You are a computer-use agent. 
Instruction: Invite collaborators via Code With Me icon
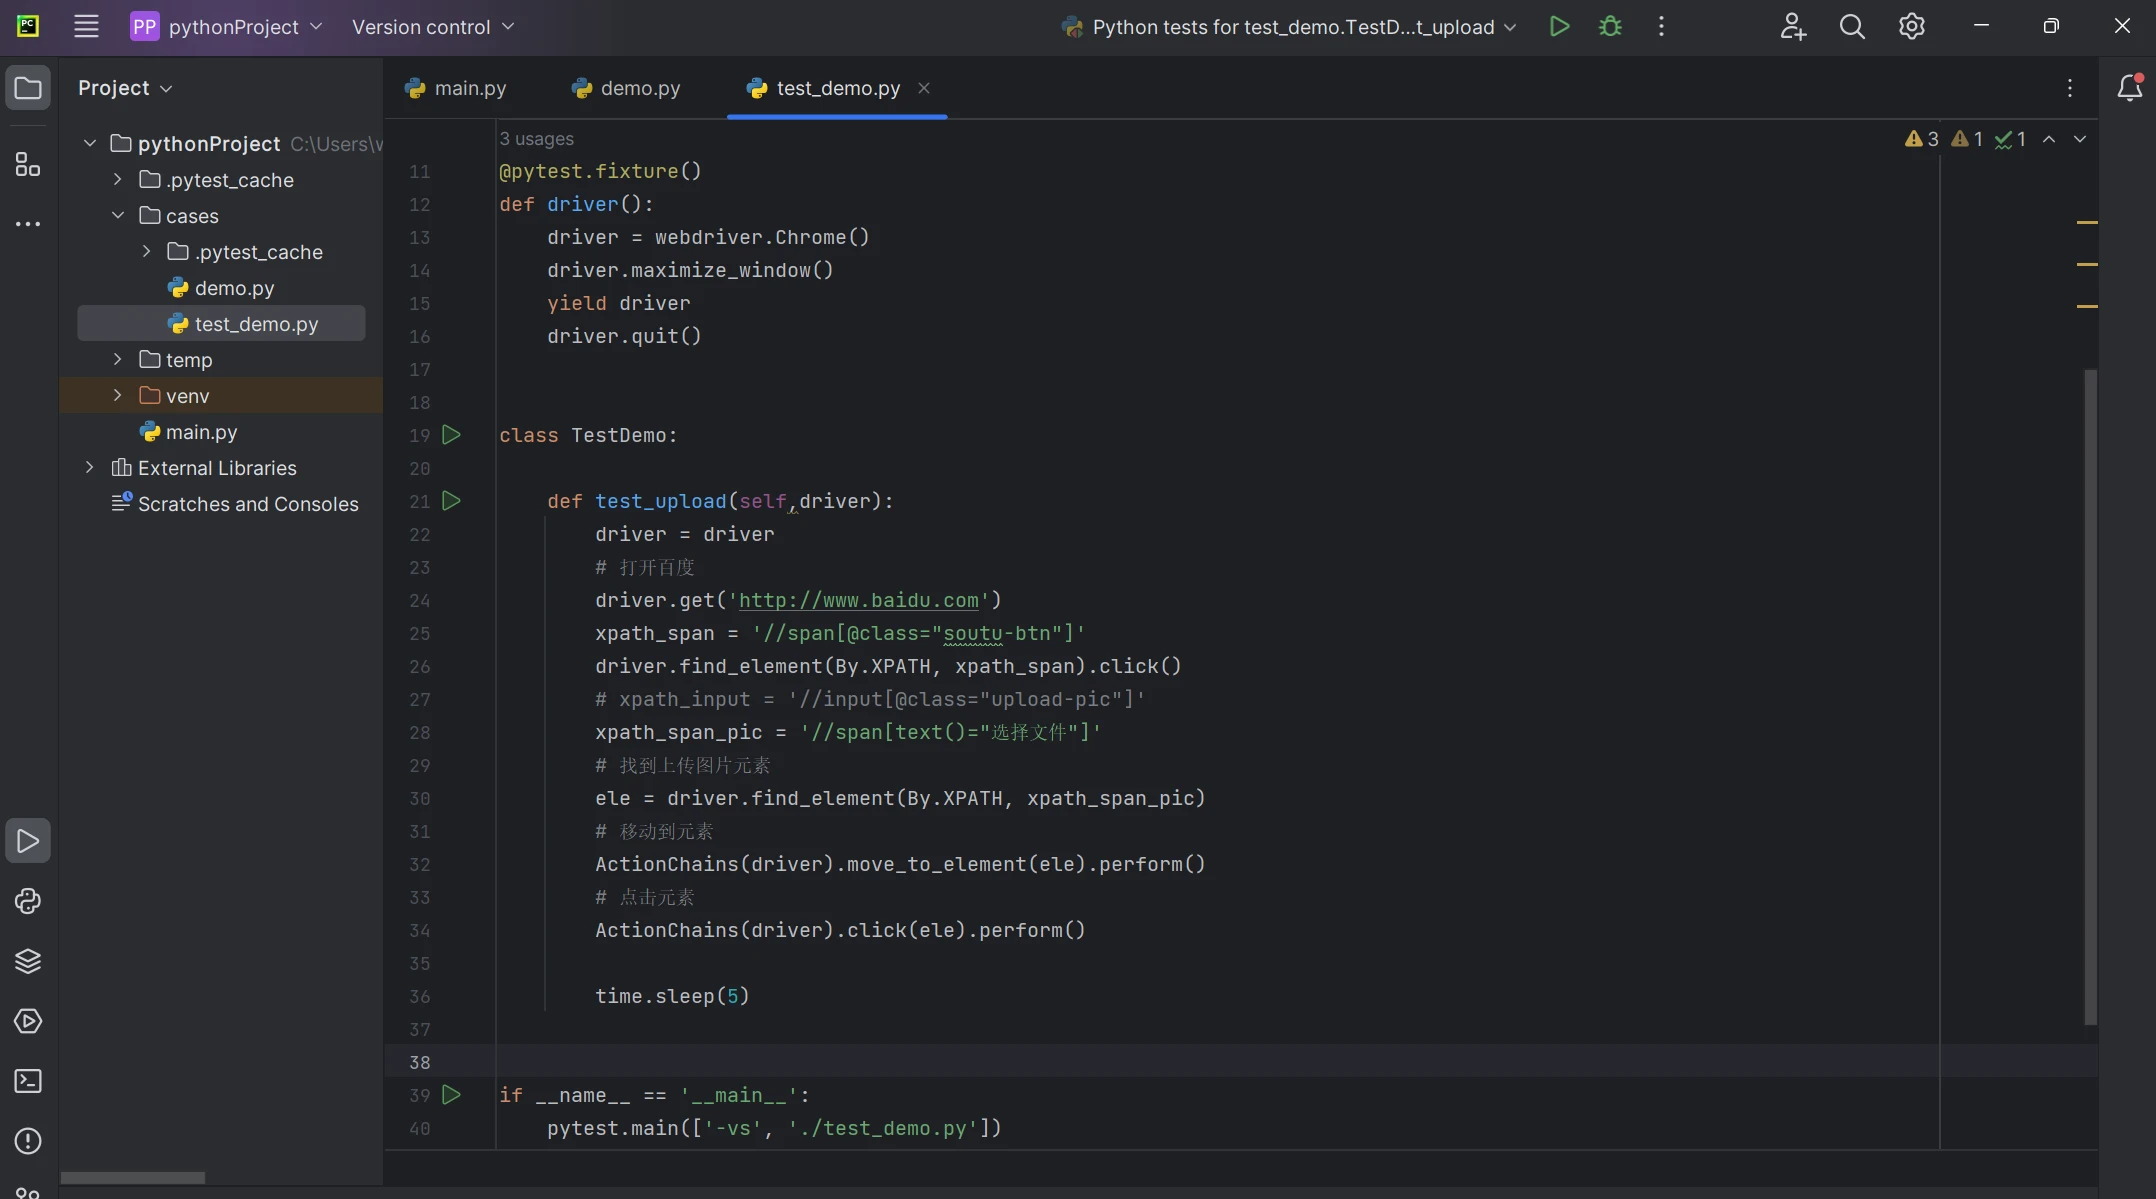pyautogui.click(x=1793, y=26)
